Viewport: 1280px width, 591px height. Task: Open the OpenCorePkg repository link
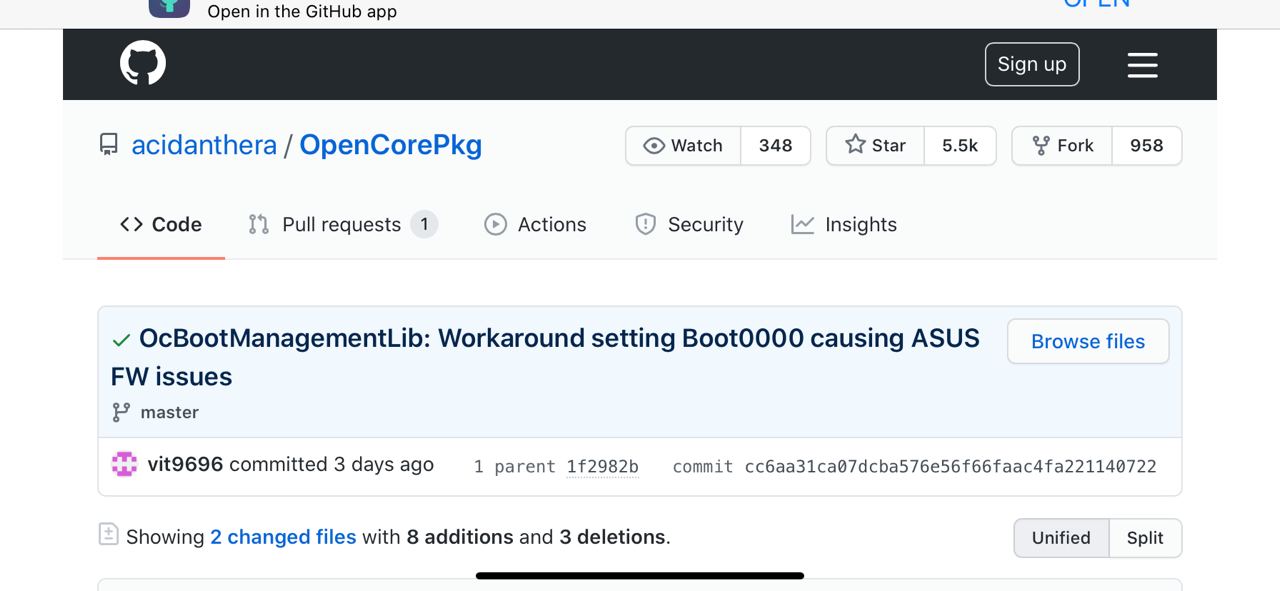[390, 145]
